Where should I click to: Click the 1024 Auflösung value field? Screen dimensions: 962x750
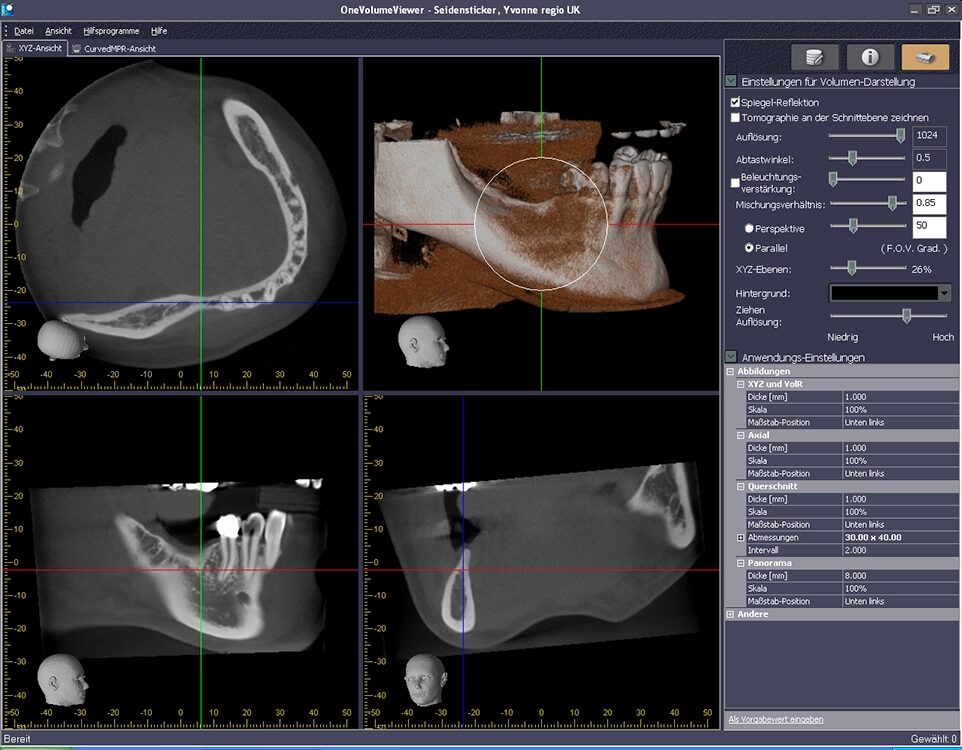pos(930,135)
